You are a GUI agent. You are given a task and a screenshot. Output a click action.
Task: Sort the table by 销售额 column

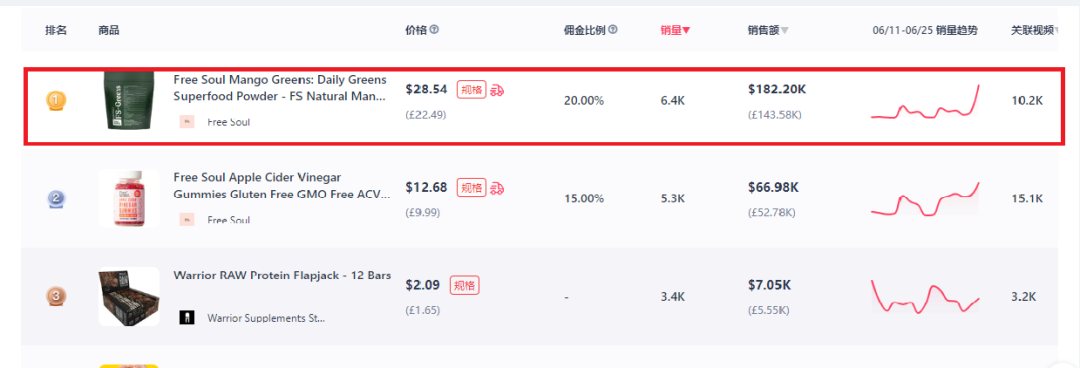click(768, 30)
